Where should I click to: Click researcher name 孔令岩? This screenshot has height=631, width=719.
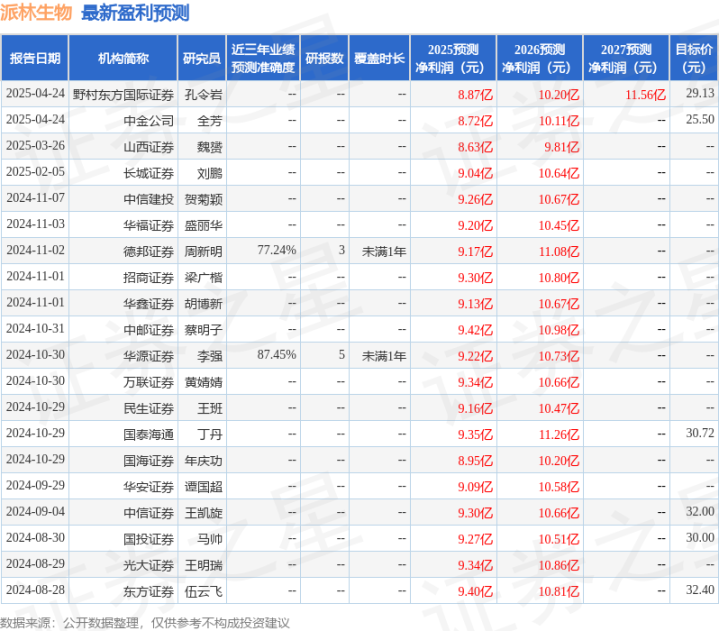click(203, 94)
